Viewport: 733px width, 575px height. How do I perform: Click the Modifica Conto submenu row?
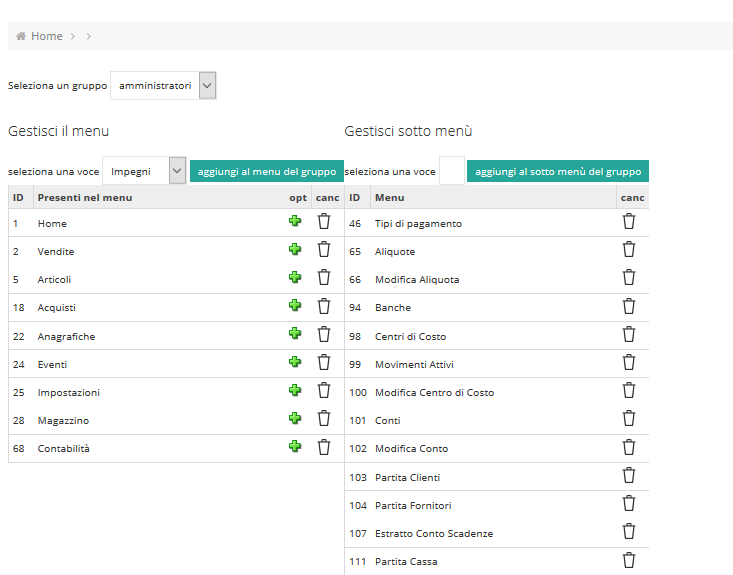(x=496, y=448)
